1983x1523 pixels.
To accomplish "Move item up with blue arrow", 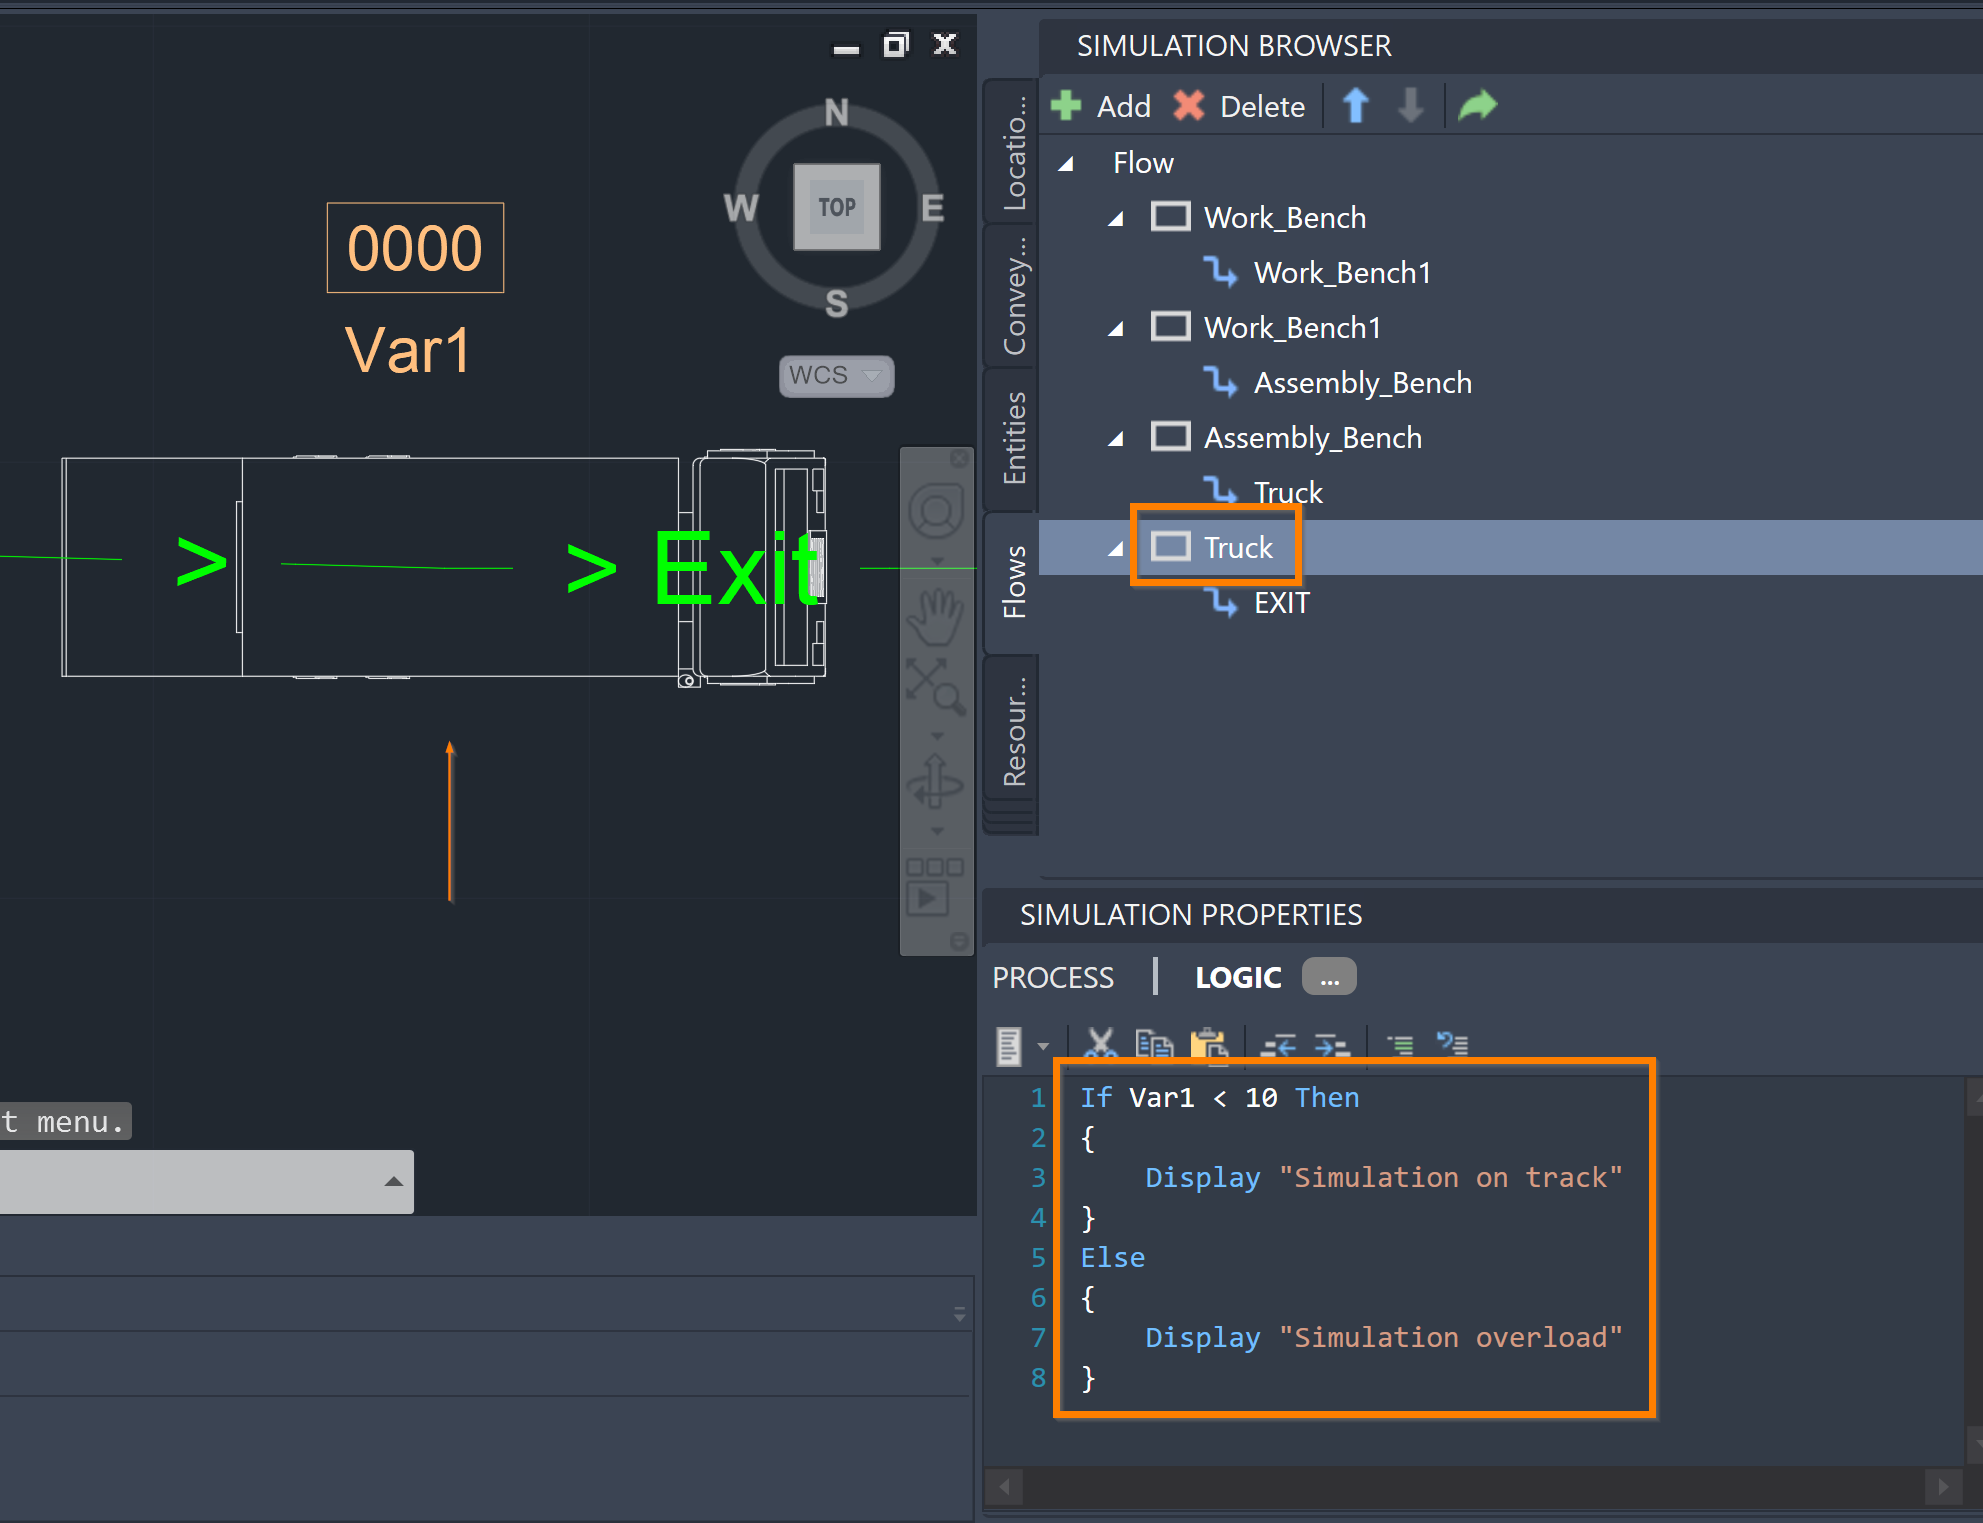I will (1356, 105).
